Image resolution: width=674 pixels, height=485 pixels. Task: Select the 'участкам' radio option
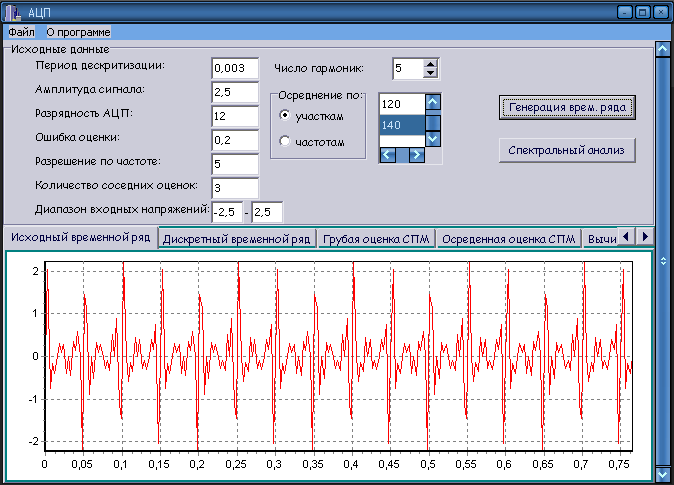pyautogui.click(x=285, y=117)
